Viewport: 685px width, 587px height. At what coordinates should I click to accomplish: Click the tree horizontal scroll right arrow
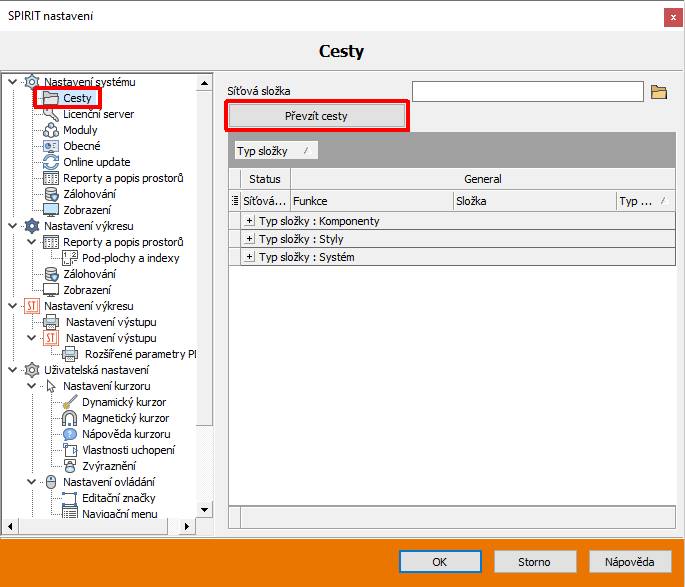(187, 526)
